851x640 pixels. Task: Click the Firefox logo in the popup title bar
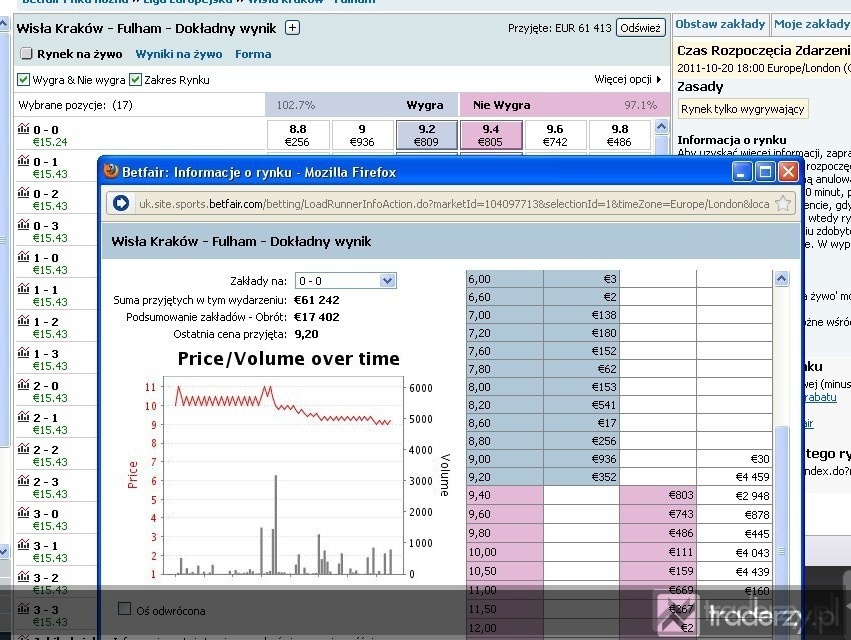click(111, 172)
